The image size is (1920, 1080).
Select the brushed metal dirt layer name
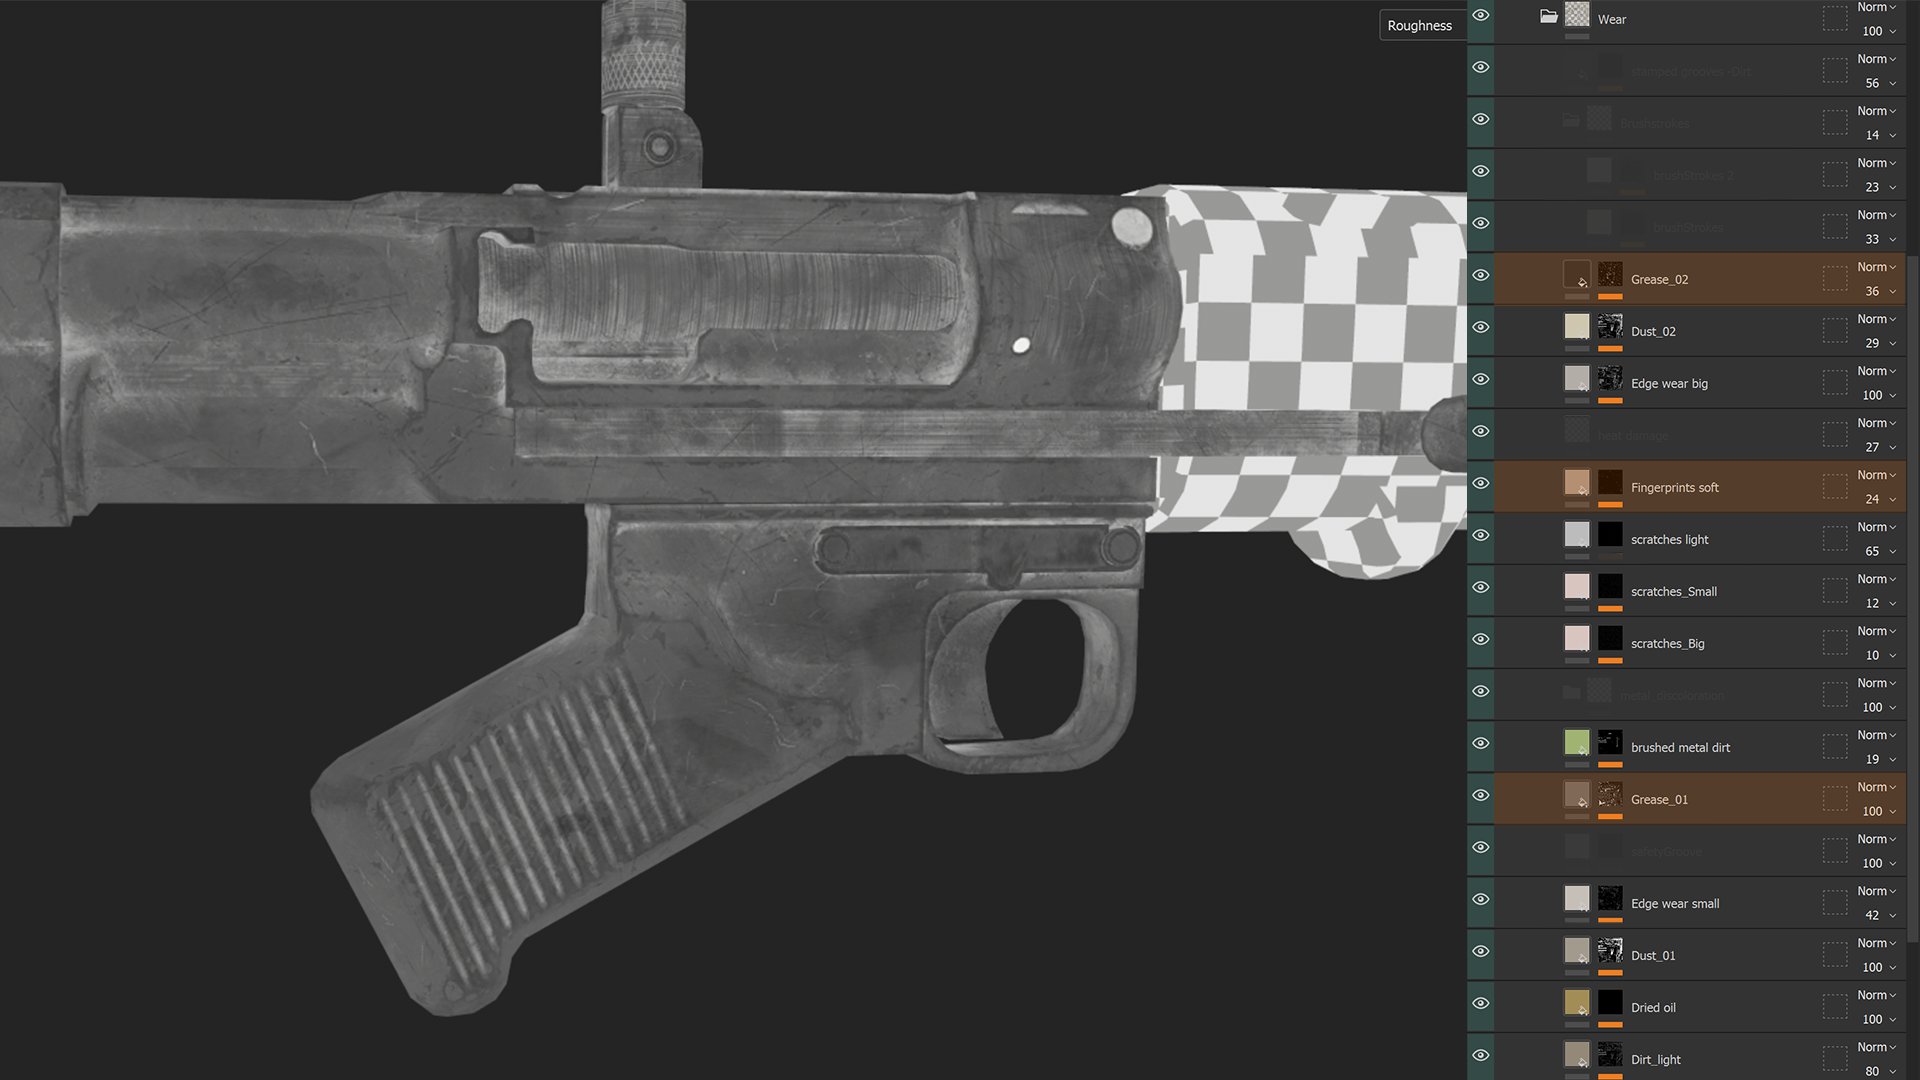[x=1680, y=747]
